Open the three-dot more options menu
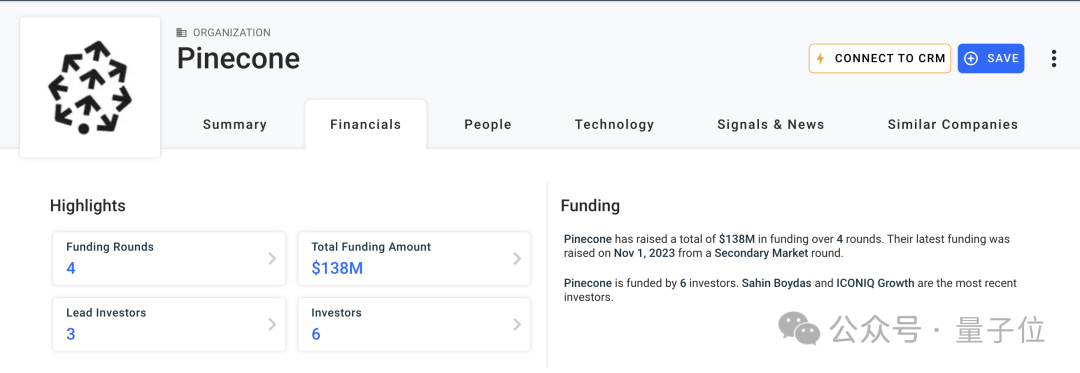The width and height of the screenshot is (1080, 373). click(x=1054, y=58)
